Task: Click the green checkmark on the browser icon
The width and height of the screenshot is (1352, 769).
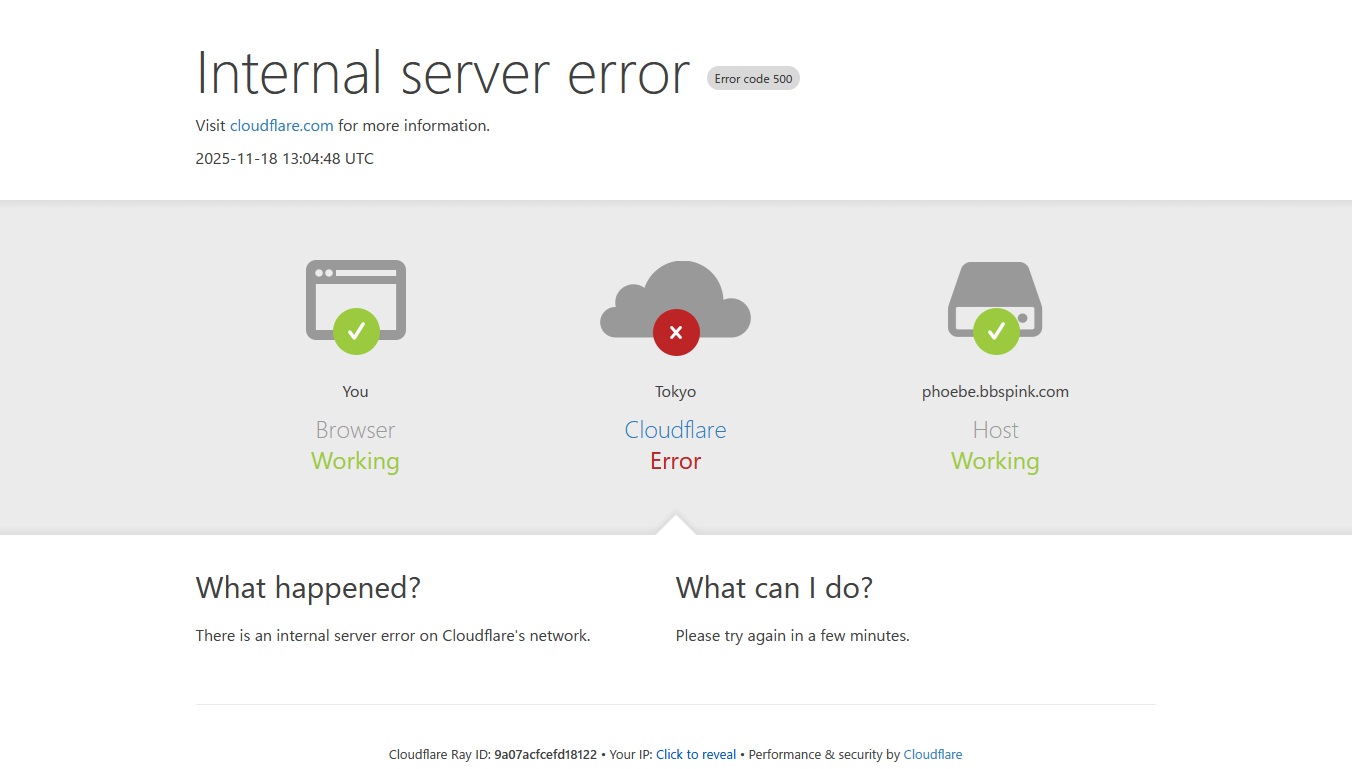Action: coord(356,331)
